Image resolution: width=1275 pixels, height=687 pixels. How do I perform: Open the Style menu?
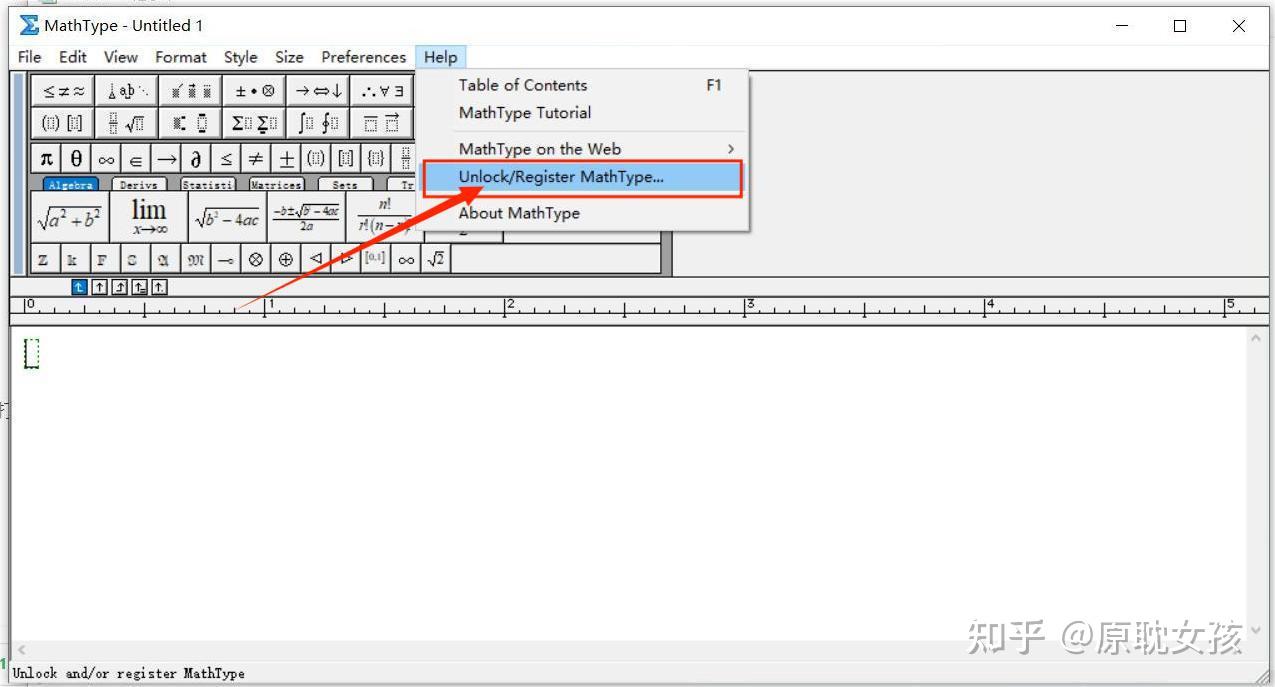(x=239, y=57)
